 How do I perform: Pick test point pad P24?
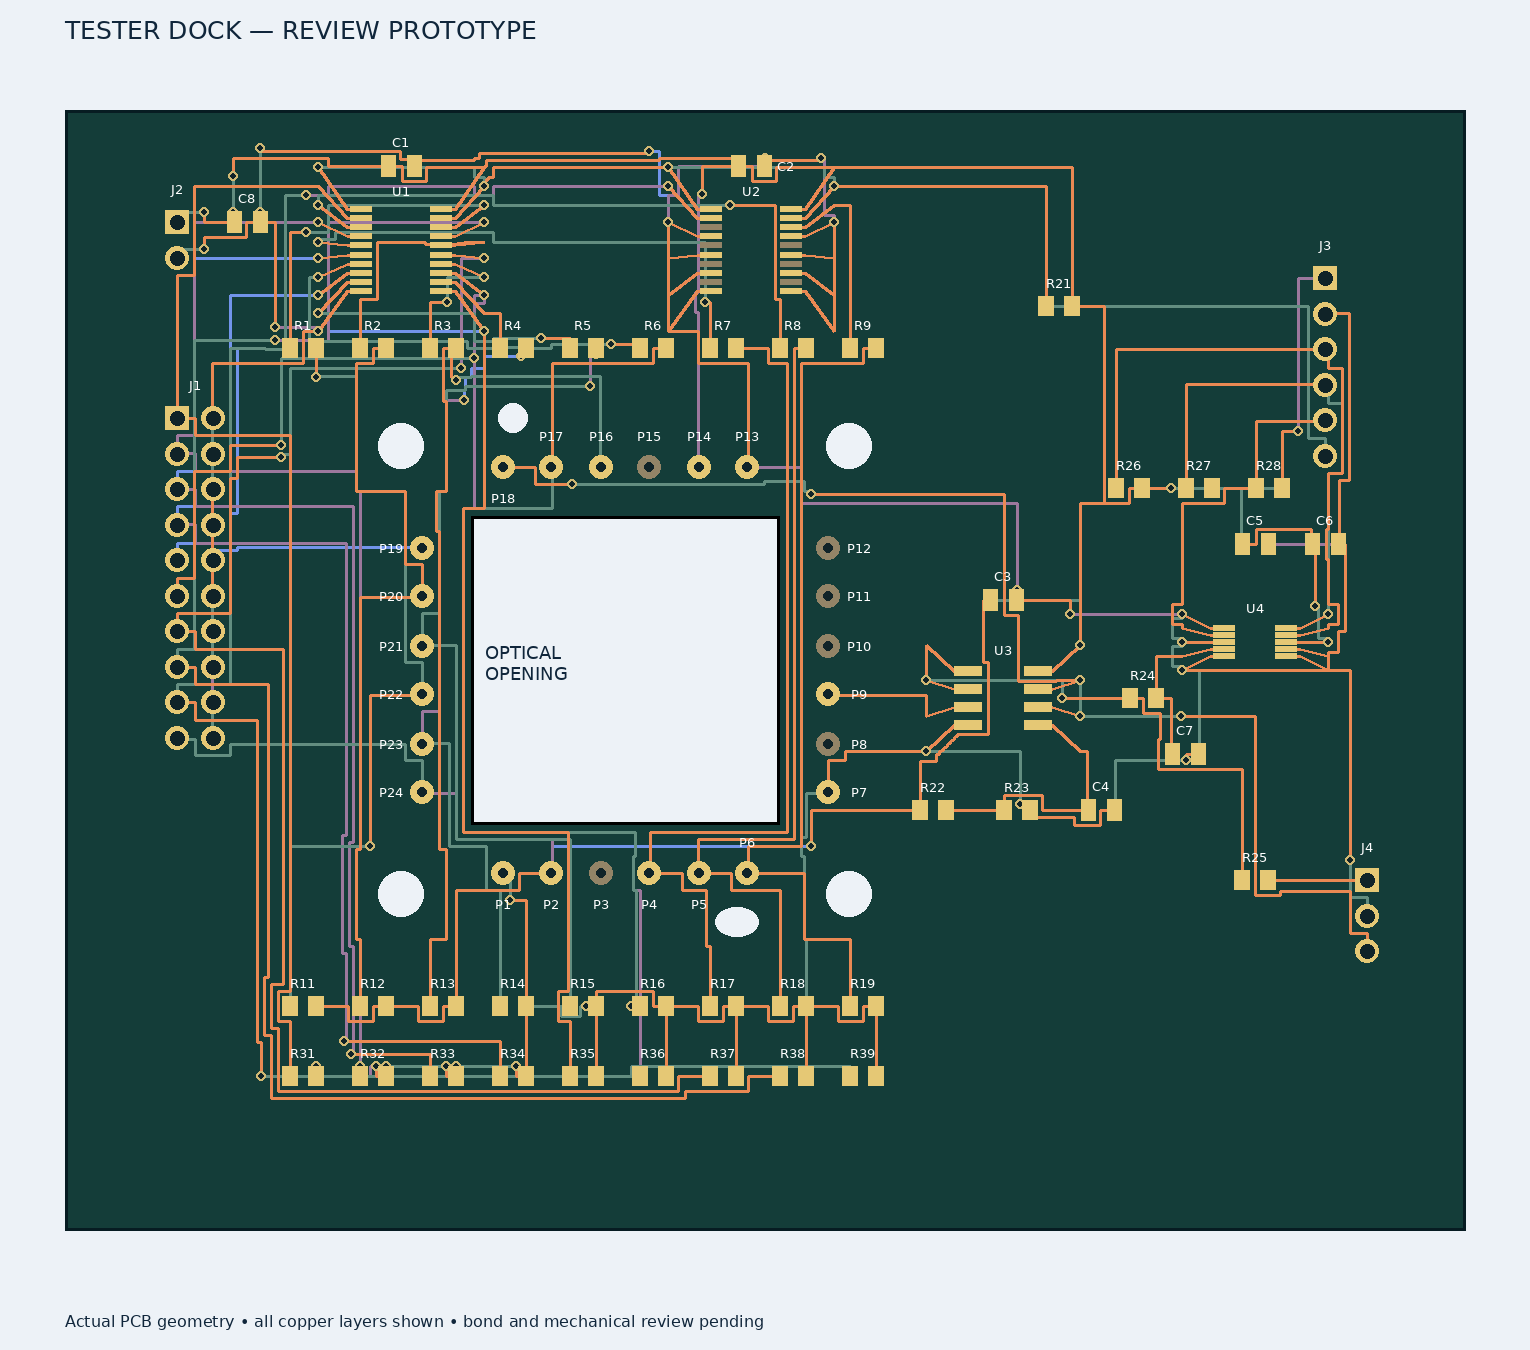[x=422, y=792]
